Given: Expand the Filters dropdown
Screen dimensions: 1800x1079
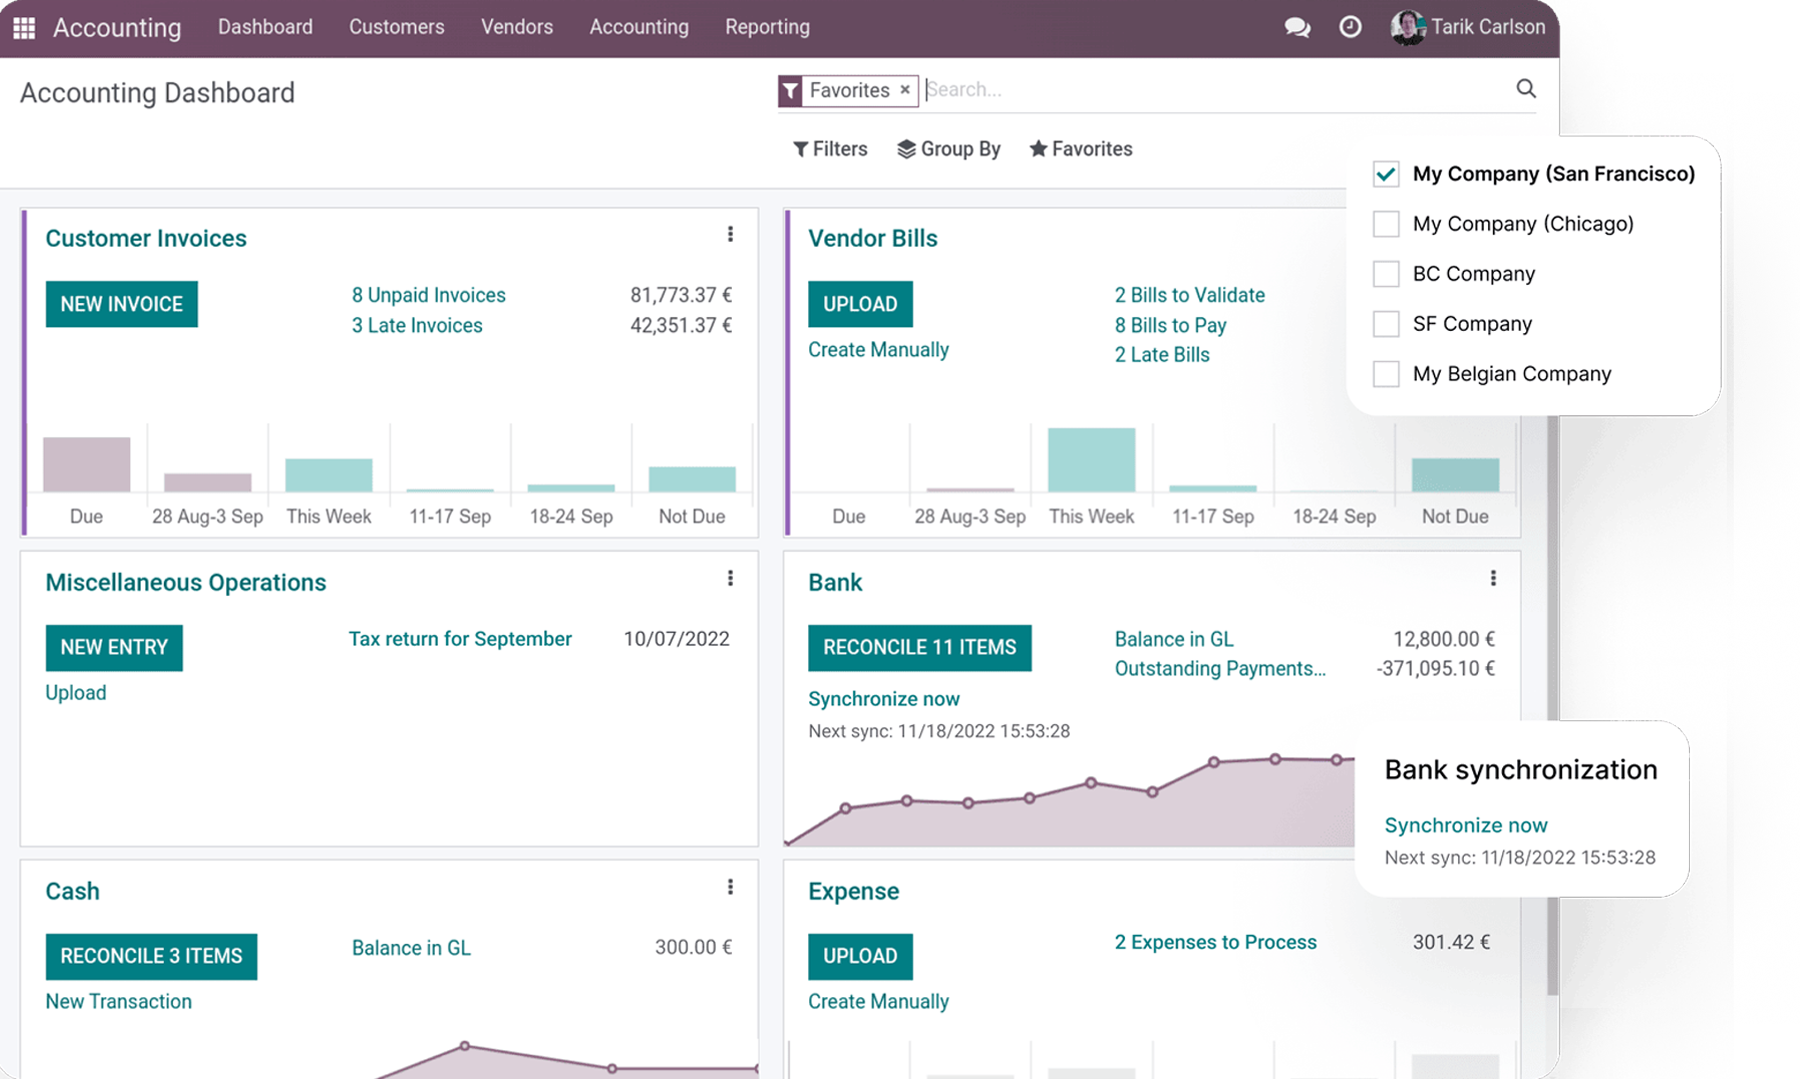Looking at the screenshot, I should click(x=830, y=149).
